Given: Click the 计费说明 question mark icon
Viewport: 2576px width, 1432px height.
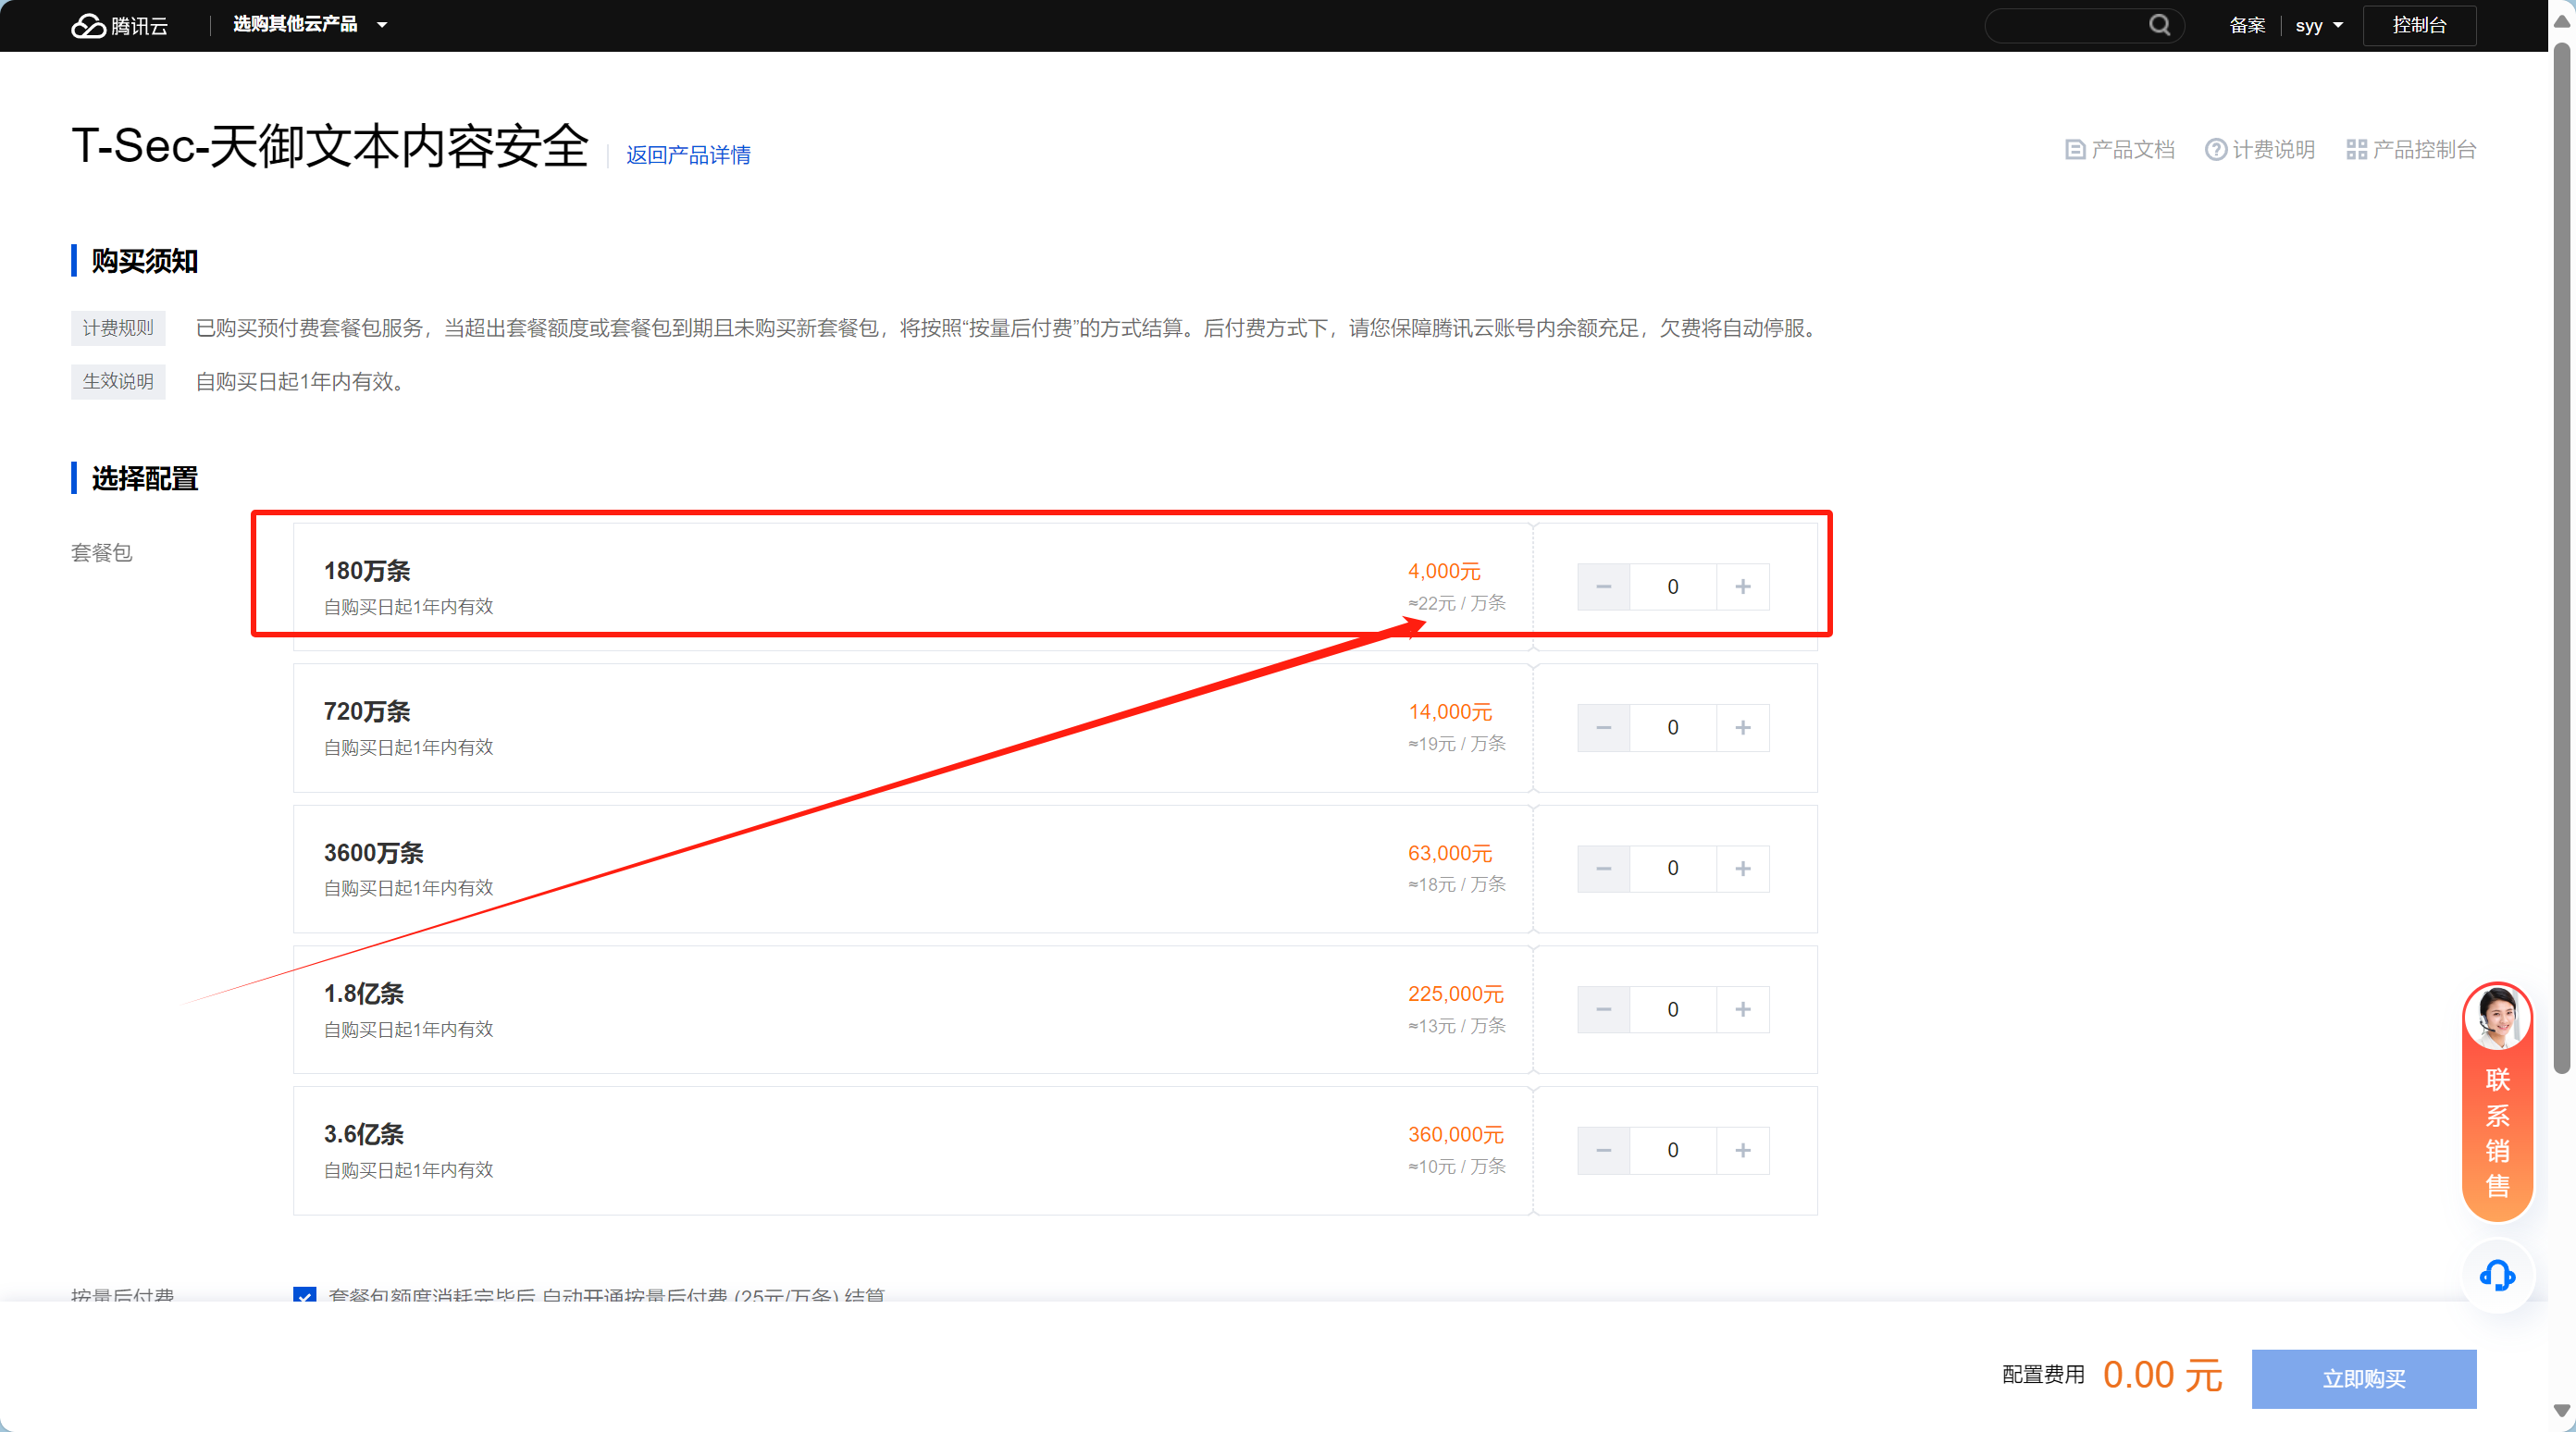Looking at the screenshot, I should point(2216,150).
